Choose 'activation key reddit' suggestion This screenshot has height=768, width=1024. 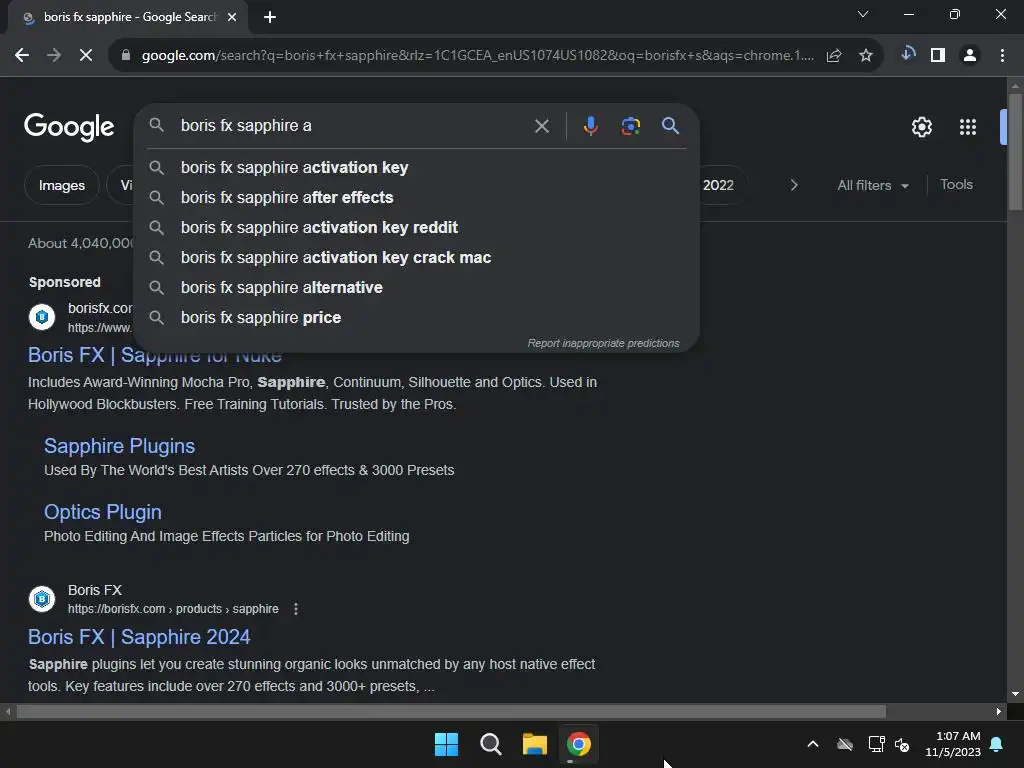[x=416, y=228]
